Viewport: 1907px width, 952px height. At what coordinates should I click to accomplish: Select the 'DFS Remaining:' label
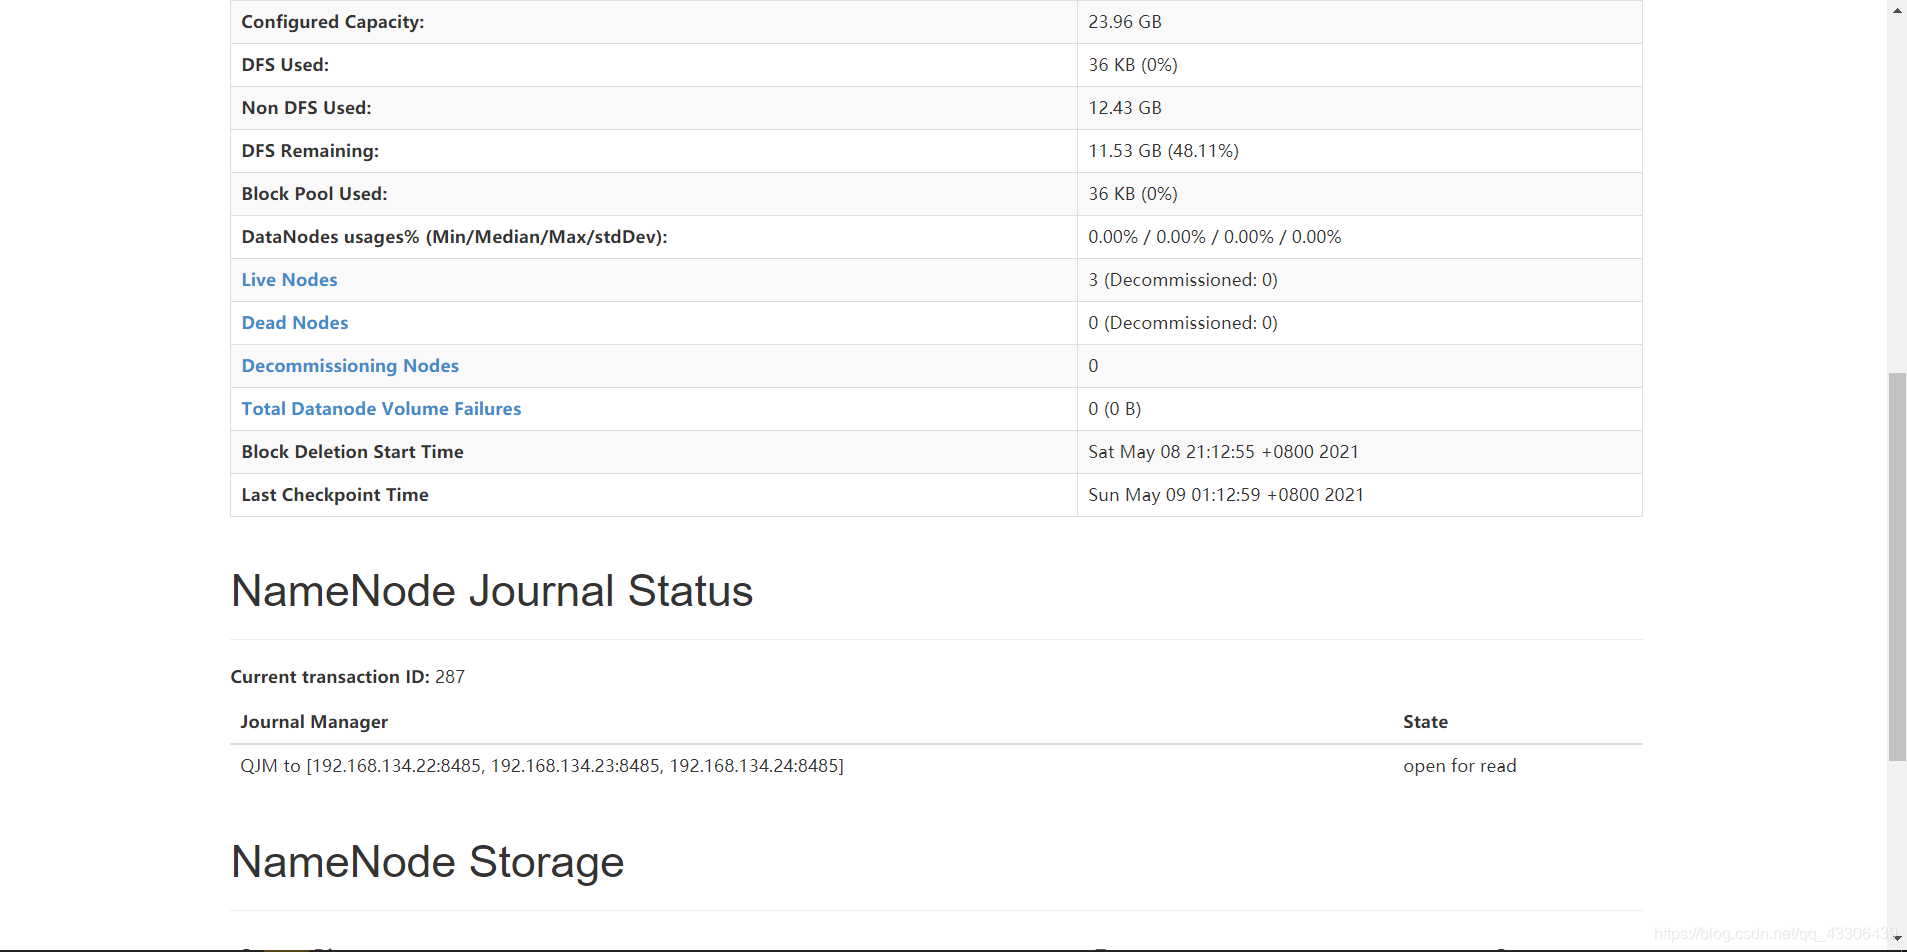tap(310, 151)
